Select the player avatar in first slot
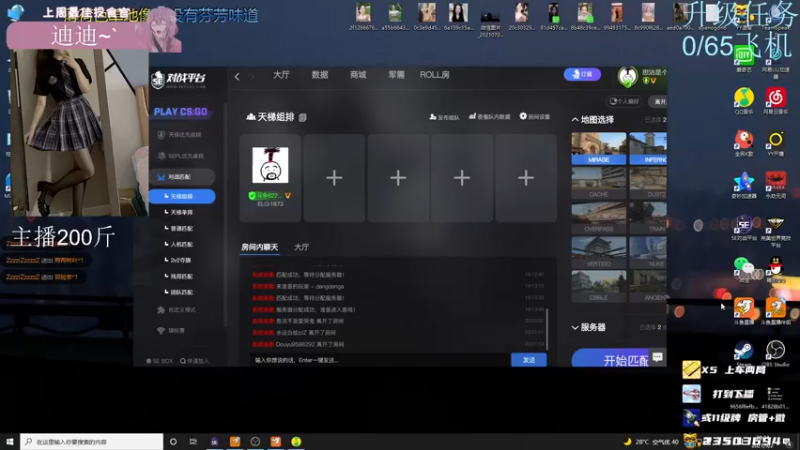800x450 pixels. [x=270, y=165]
